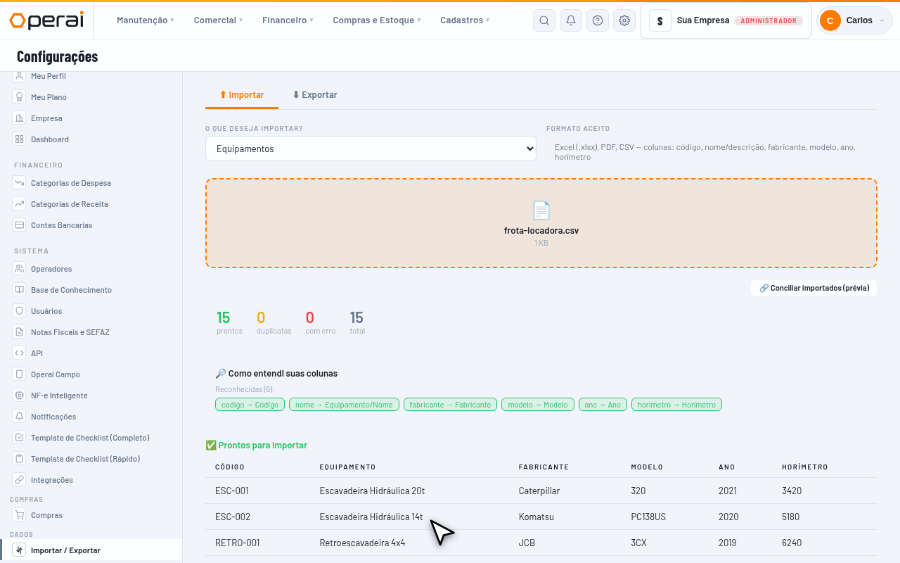Switch to the Importar tab
900x563 pixels.
[242, 95]
